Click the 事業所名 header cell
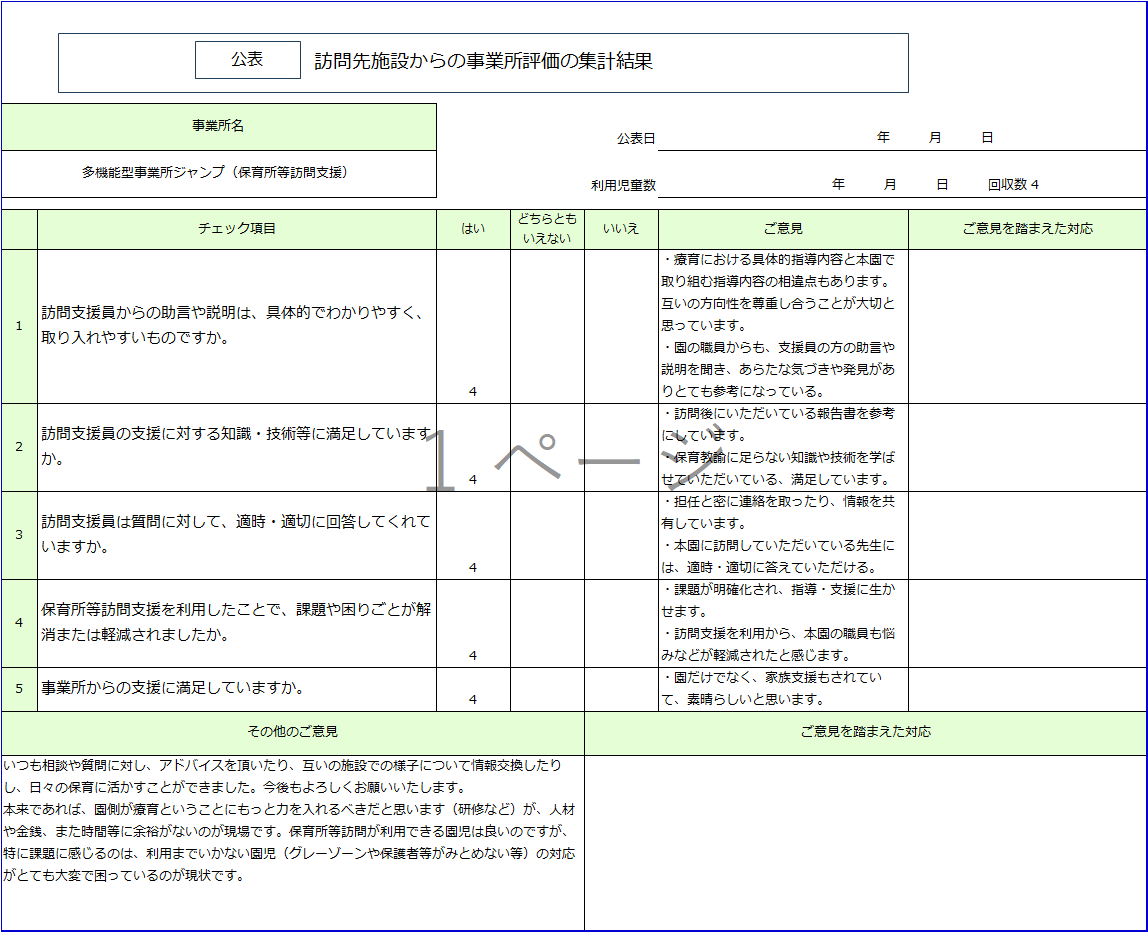1148x932 pixels. [219, 127]
